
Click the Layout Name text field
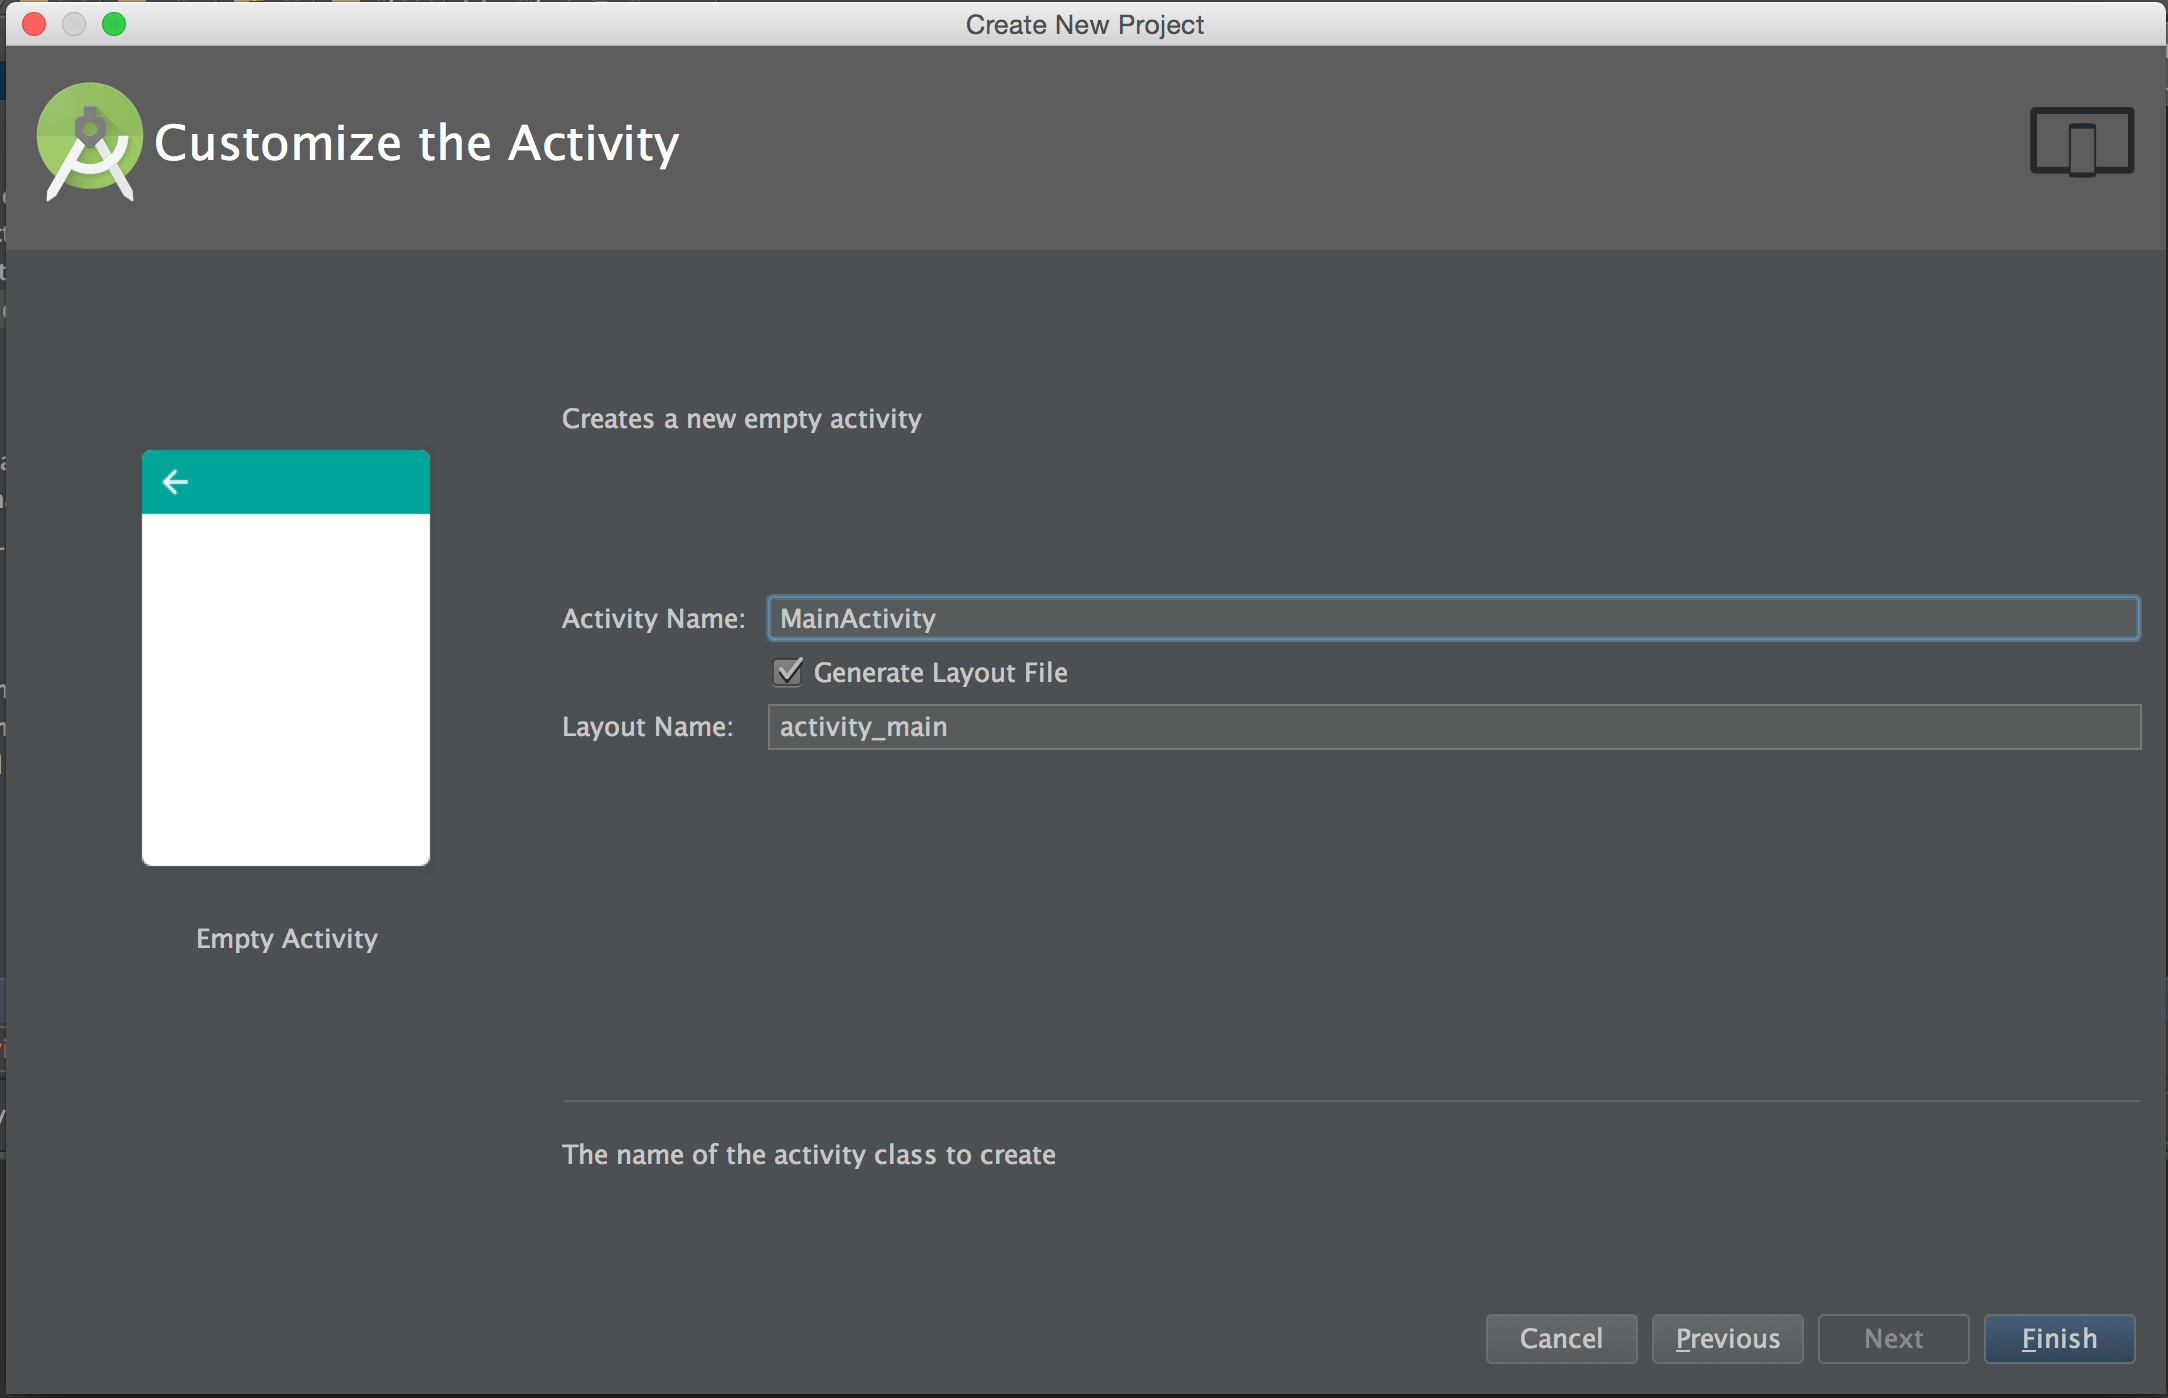pyautogui.click(x=1452, y=727)
